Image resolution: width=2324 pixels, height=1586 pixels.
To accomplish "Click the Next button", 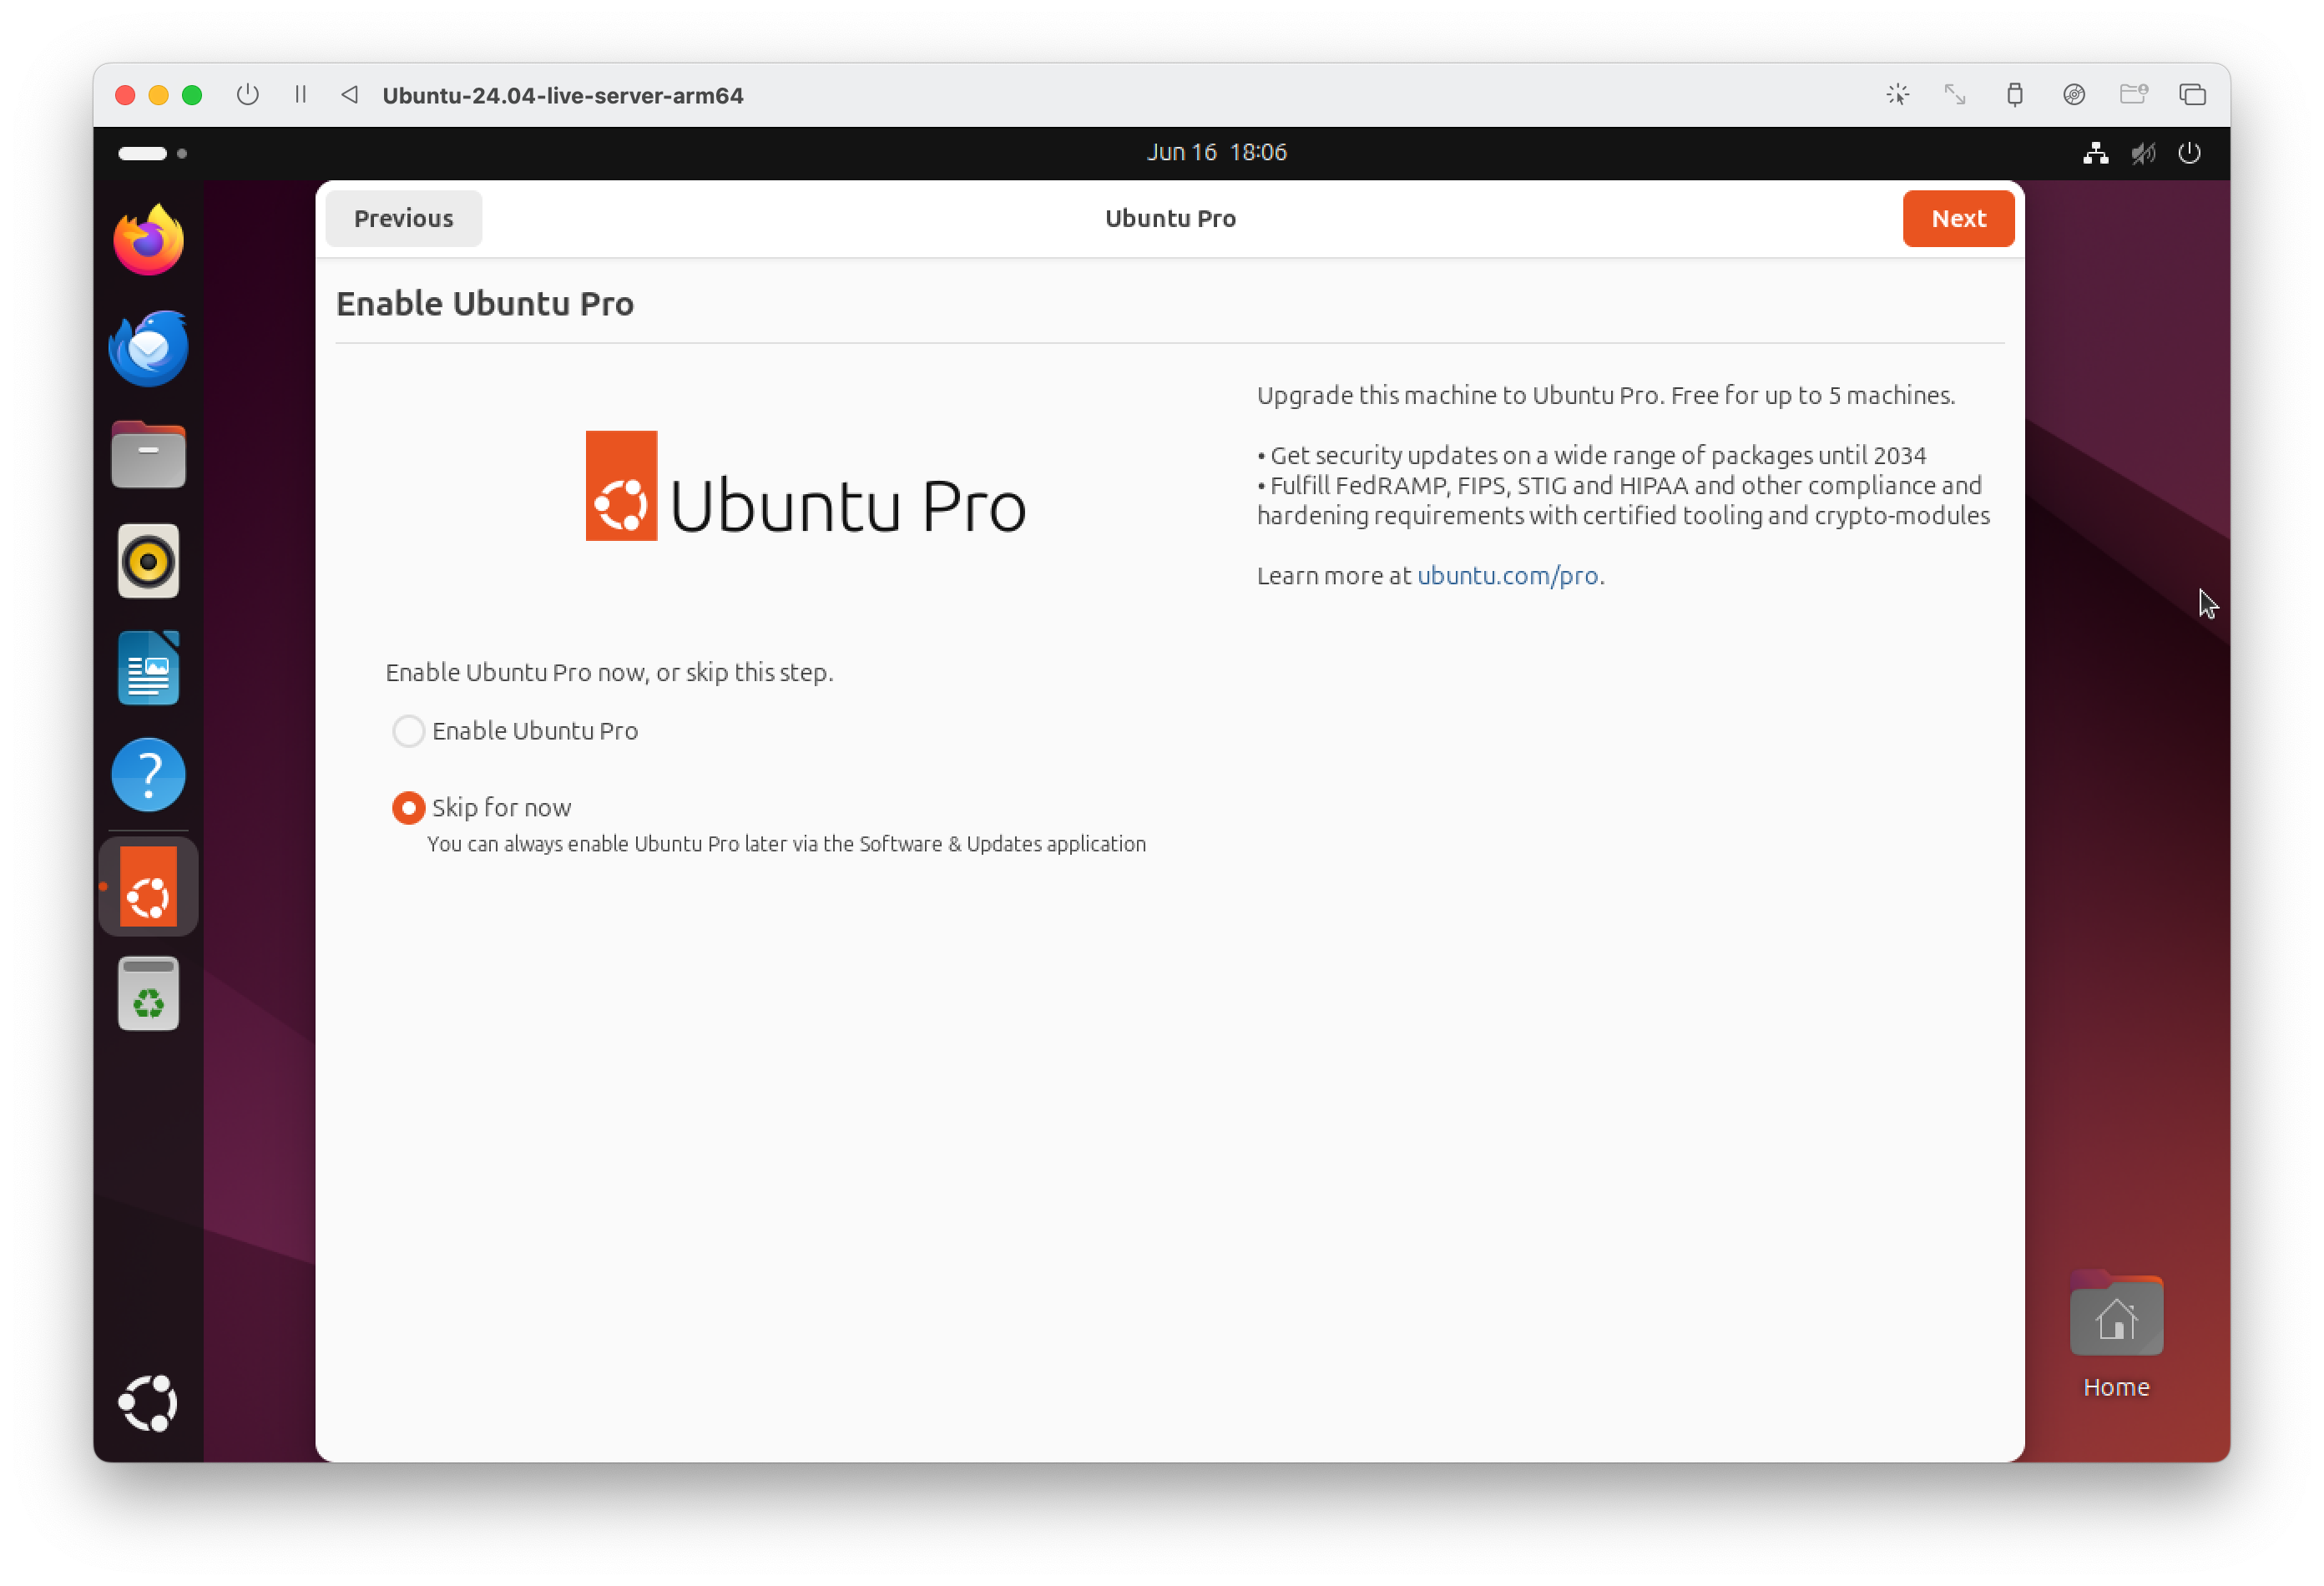I will tap(1957, 218).
